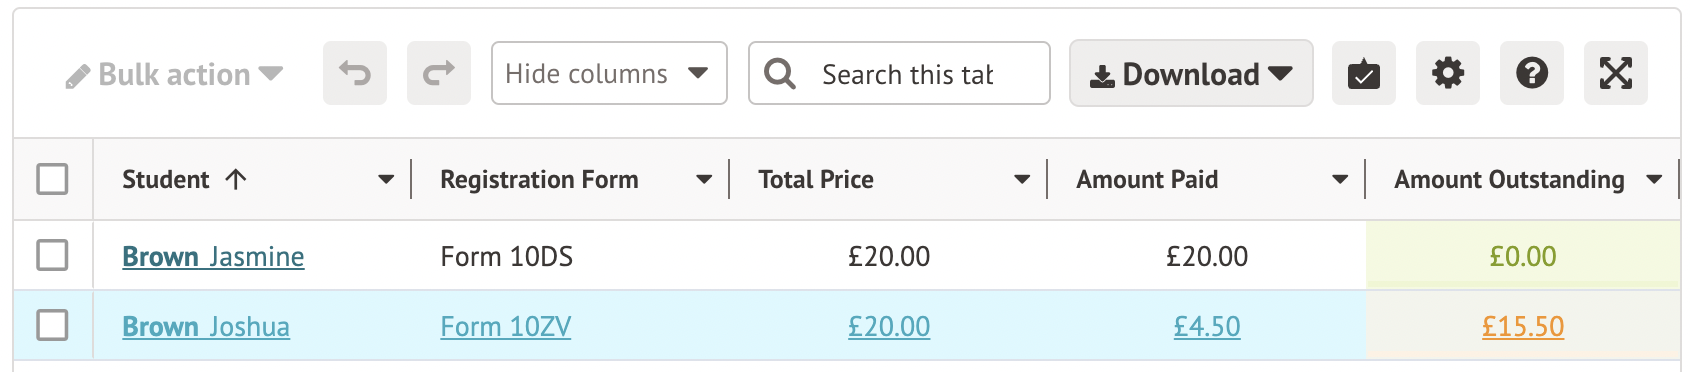This screenshot has height=372, width=1690.
Task: Click the calendar checkmark icon
Action: 1364,73
